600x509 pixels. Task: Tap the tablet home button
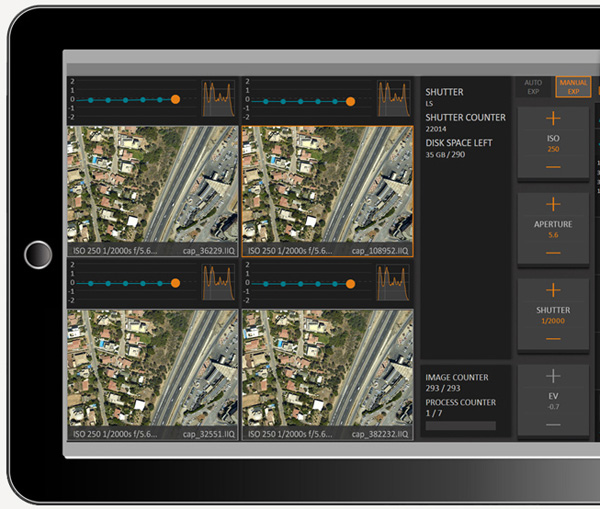tap(38, 254)
